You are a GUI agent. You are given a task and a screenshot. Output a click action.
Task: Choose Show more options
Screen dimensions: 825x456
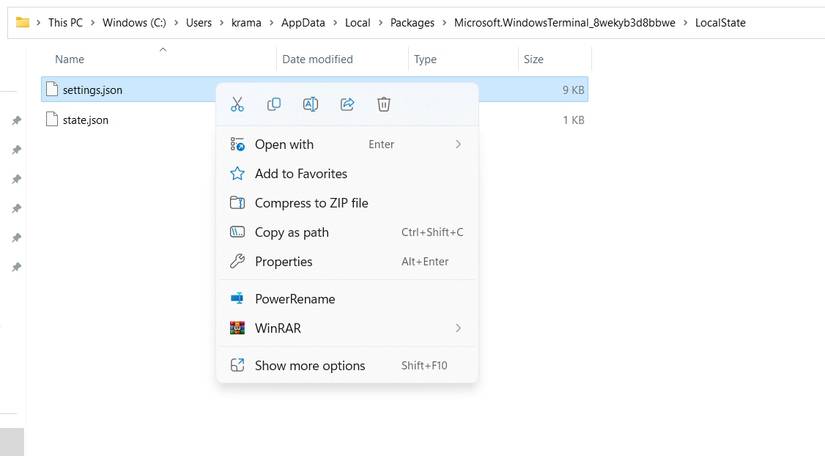[310, 365]
